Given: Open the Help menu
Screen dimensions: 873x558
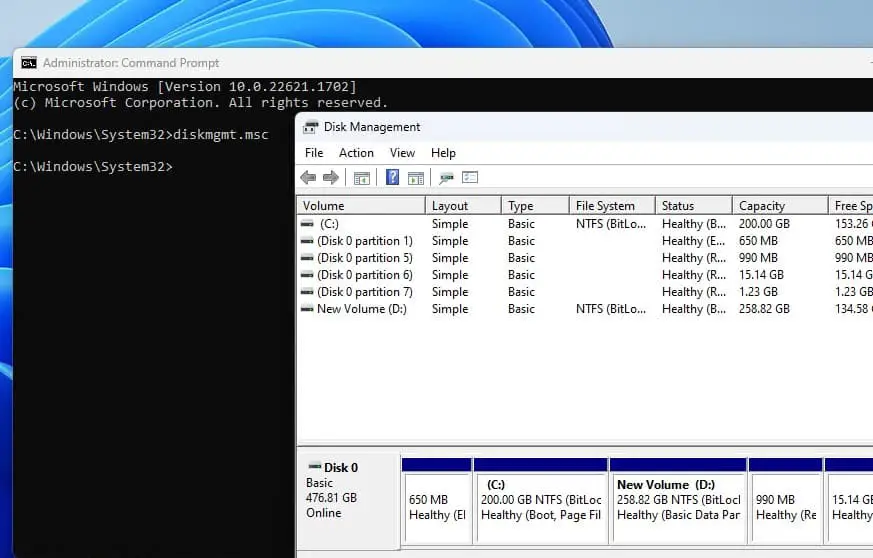Looking at the screenshot, I should point(443,153).
